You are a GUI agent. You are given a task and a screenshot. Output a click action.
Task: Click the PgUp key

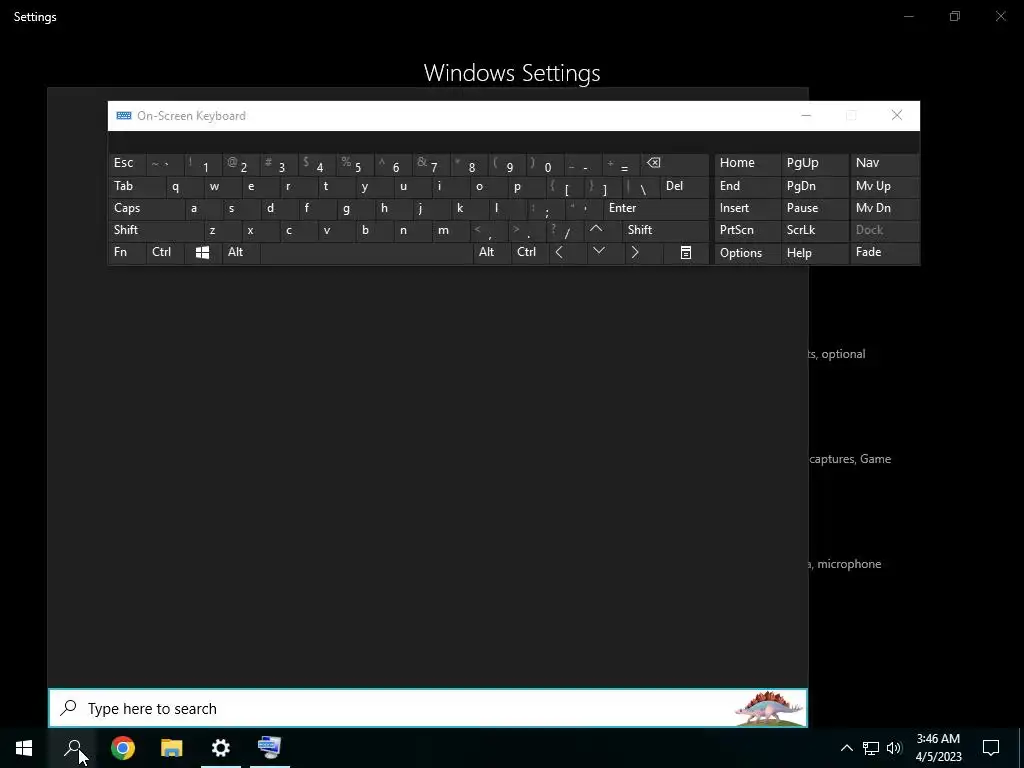pyautogui.click(x=814, y=164)
